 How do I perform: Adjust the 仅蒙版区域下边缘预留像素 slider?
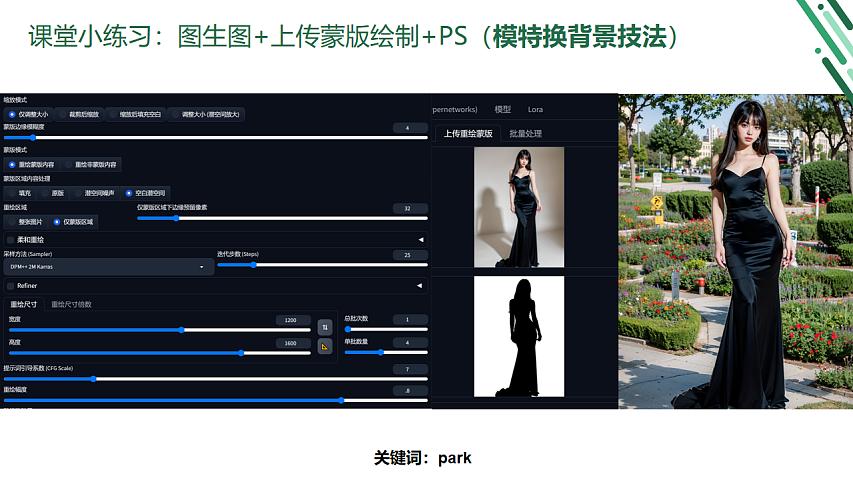pyautogui.click(x=282, y=218)
